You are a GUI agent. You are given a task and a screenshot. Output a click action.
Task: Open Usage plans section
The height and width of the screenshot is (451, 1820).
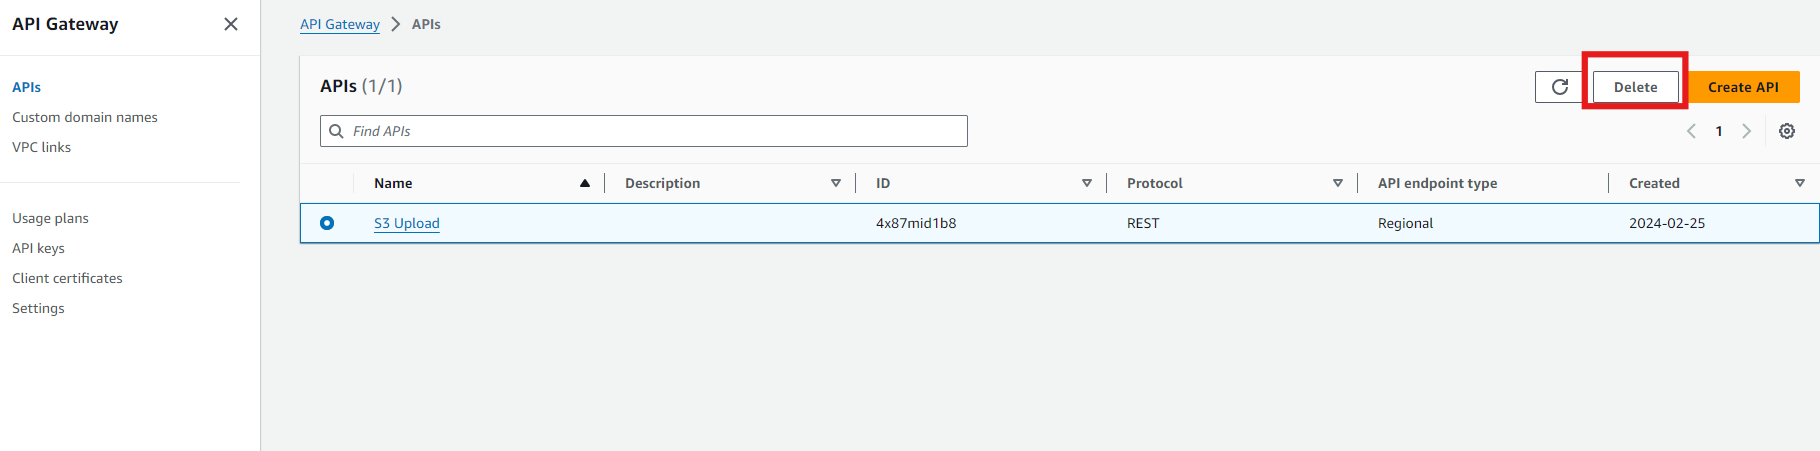[x=50, y=218]
